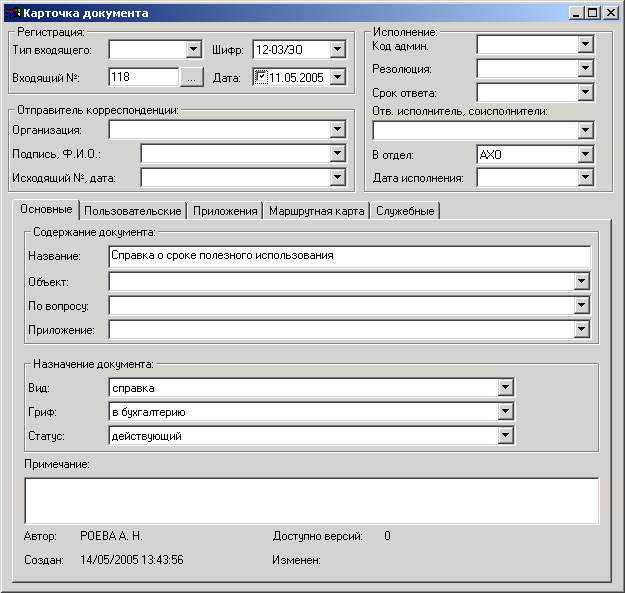Screen dimensions: 625x593
Task: Expand the Резолюция dropdown
Action: [586, 69]
